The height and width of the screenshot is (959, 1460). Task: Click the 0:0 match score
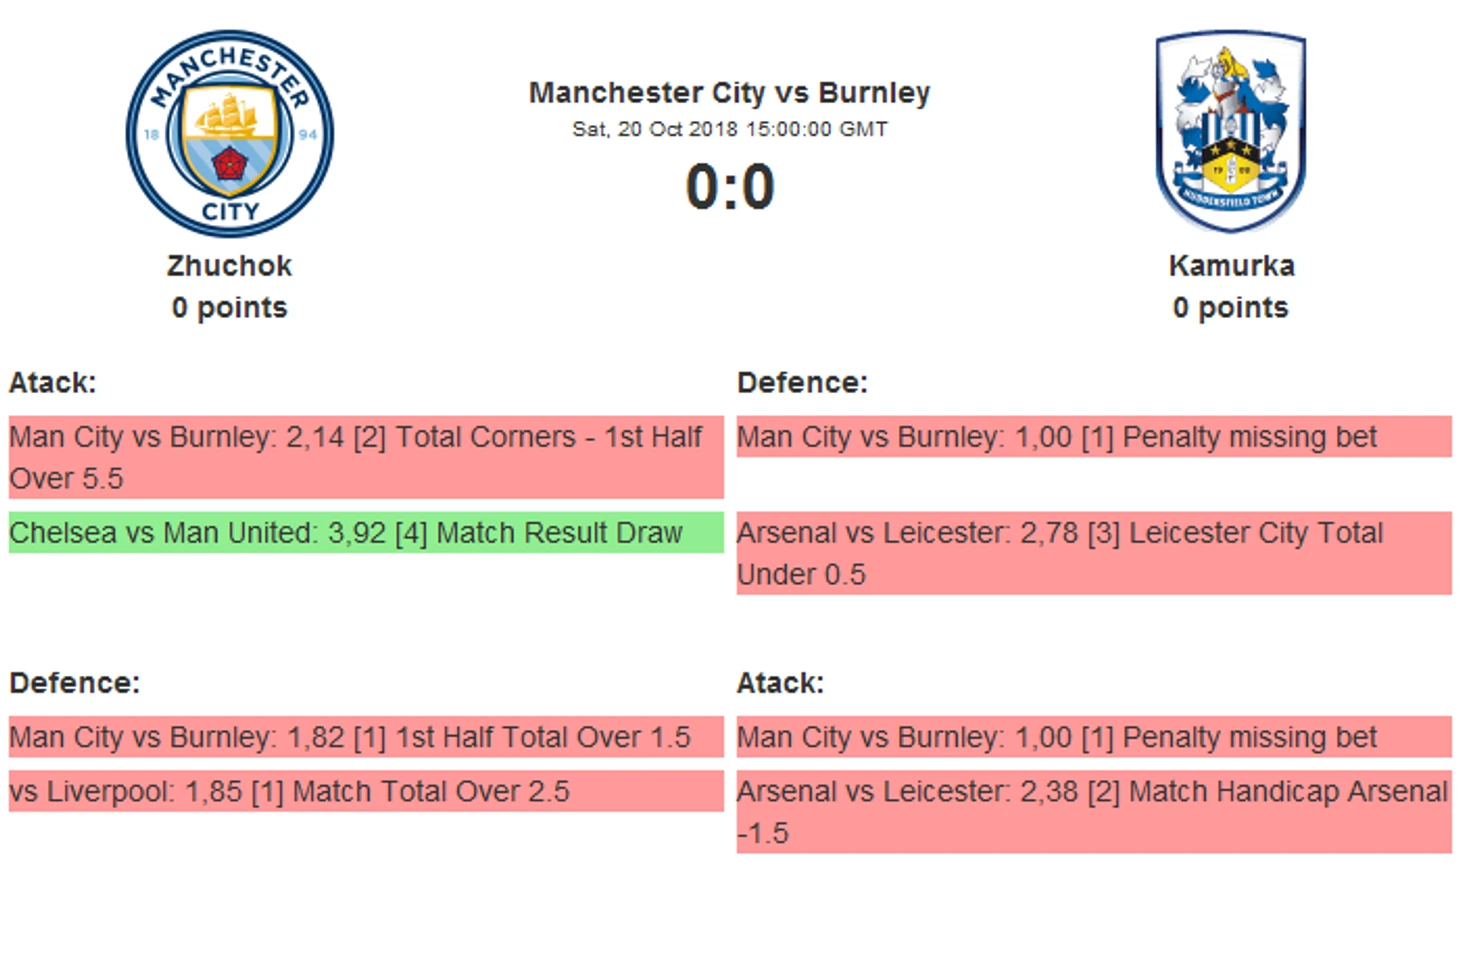click(730, 187)
